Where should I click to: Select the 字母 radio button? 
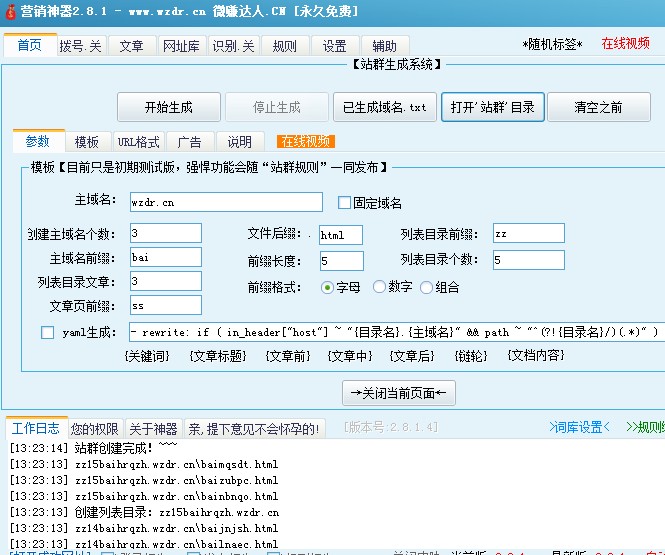click(327, 288)
